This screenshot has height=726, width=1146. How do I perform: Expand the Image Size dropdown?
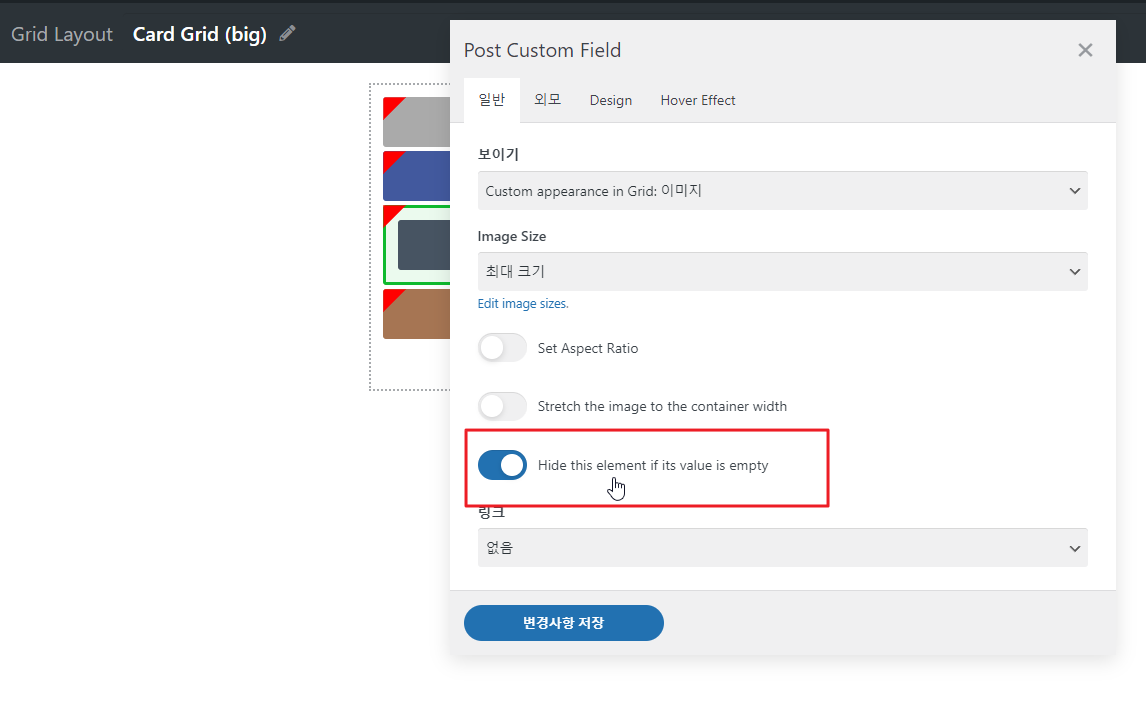click(x=782, y=271)
